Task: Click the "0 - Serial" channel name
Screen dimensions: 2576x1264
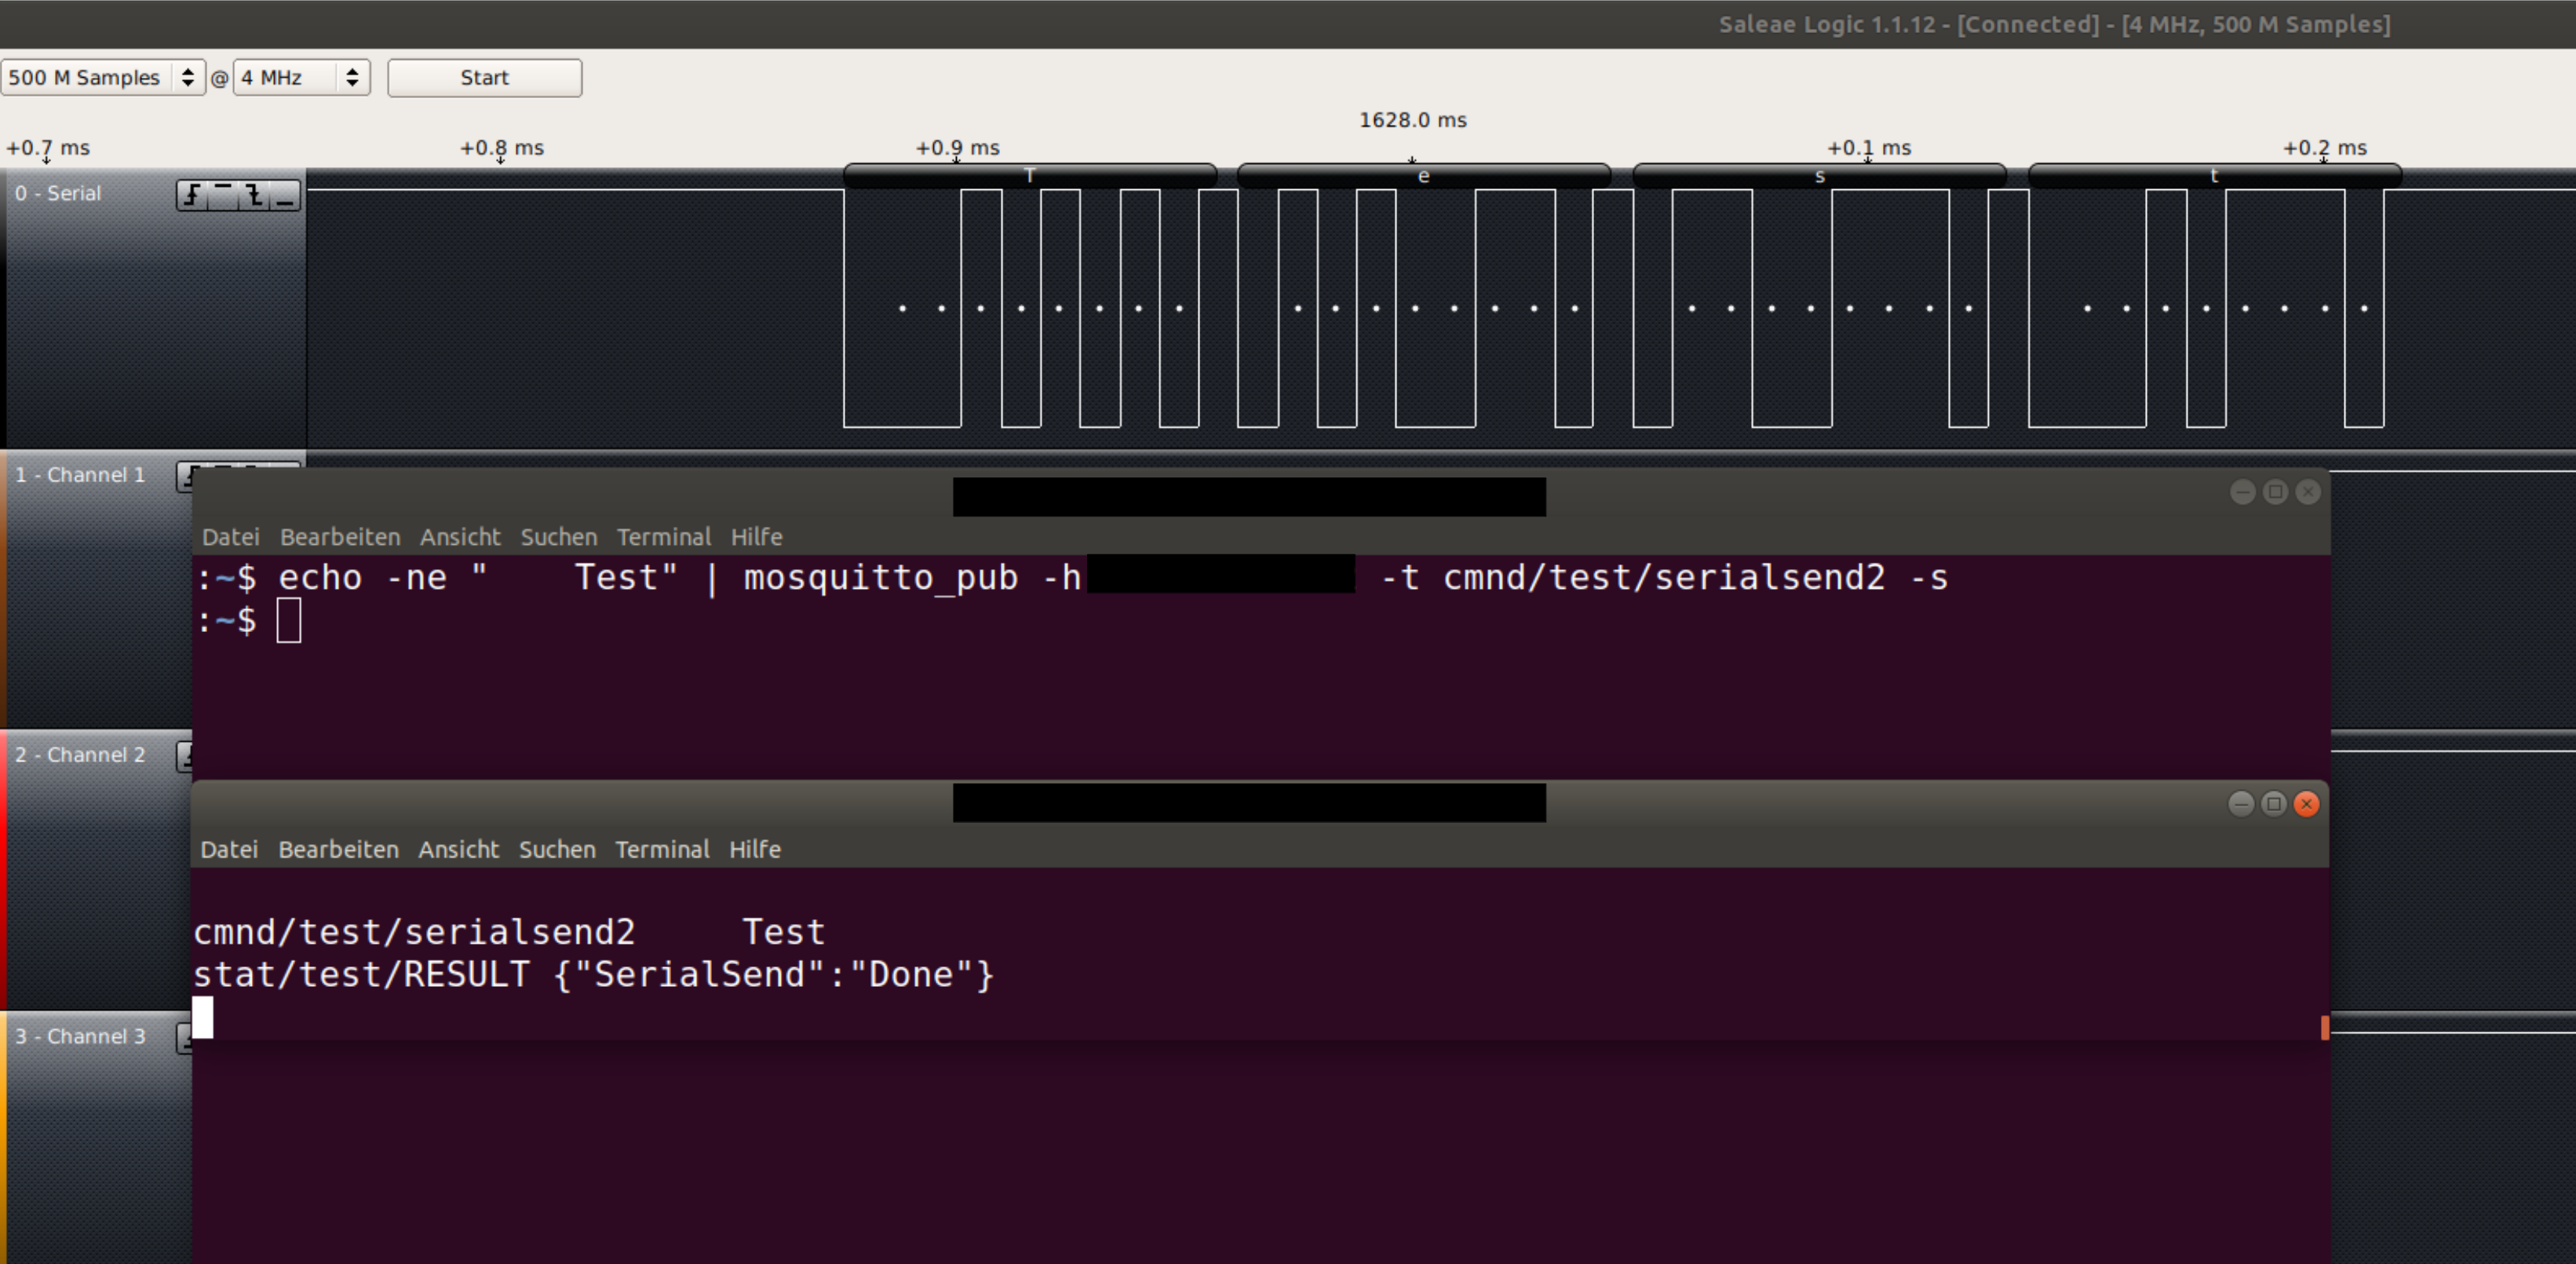Action: point(58,193)
